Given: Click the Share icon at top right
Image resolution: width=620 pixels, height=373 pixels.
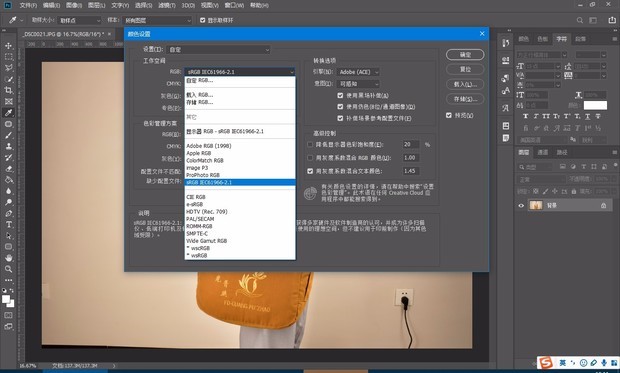Looking at the screenshot, I should 611,20.
